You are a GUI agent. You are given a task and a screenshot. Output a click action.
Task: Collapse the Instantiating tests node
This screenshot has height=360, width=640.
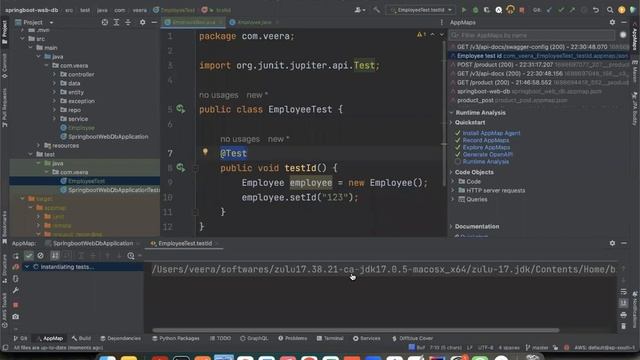coord(27,267)
